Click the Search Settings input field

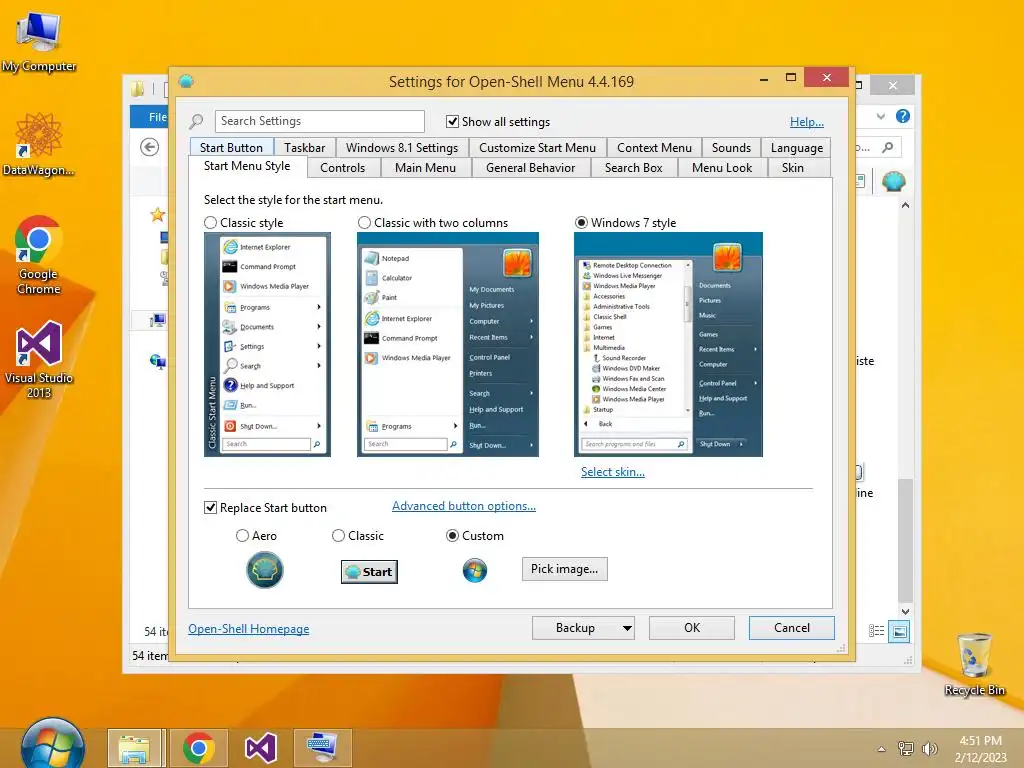tap(319, 121)
